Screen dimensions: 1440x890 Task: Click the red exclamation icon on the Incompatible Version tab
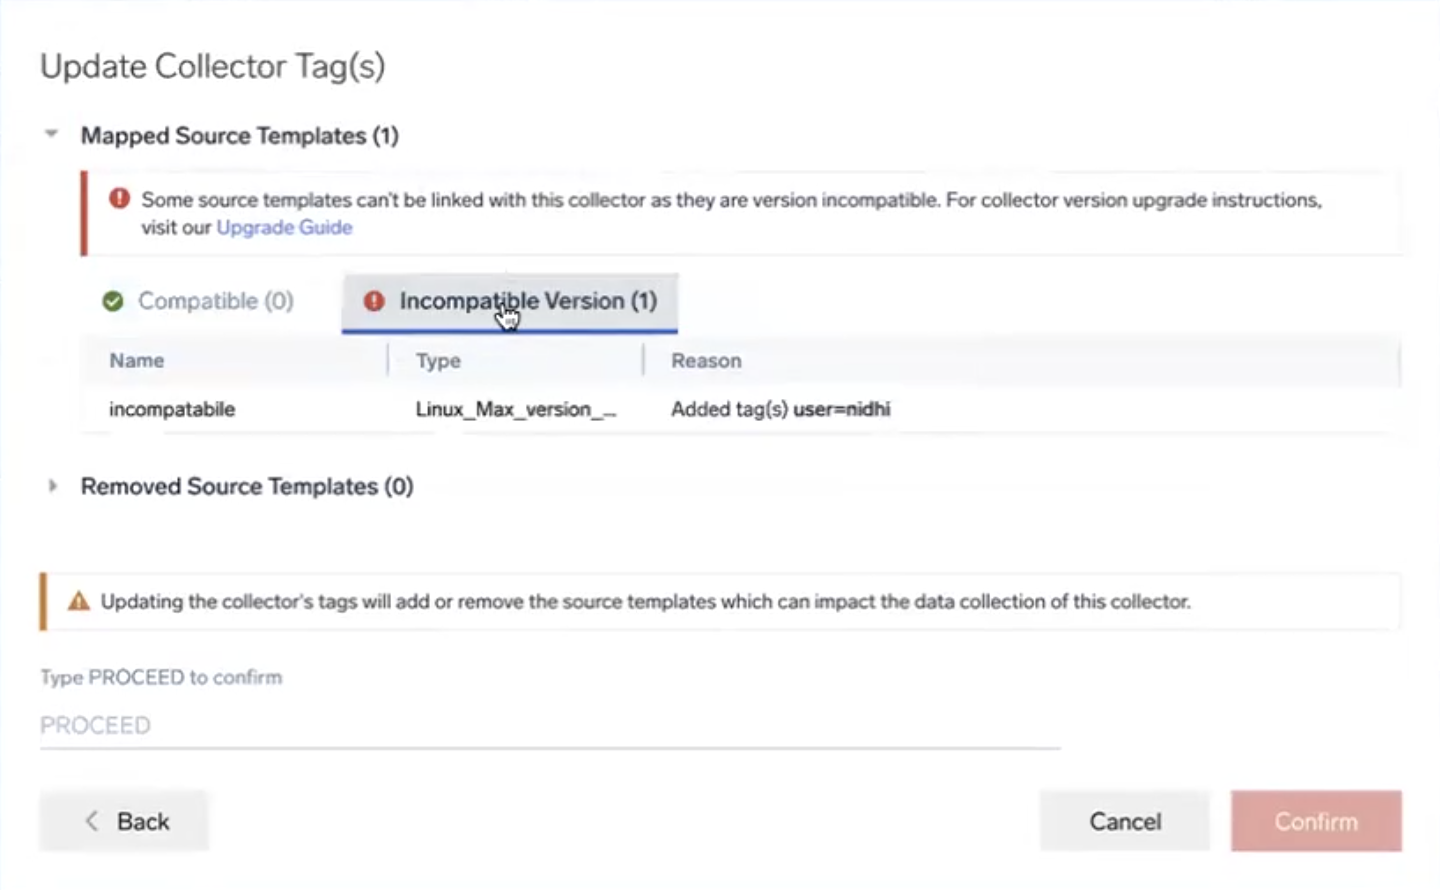pyautogui.click(x=374, y=301)
